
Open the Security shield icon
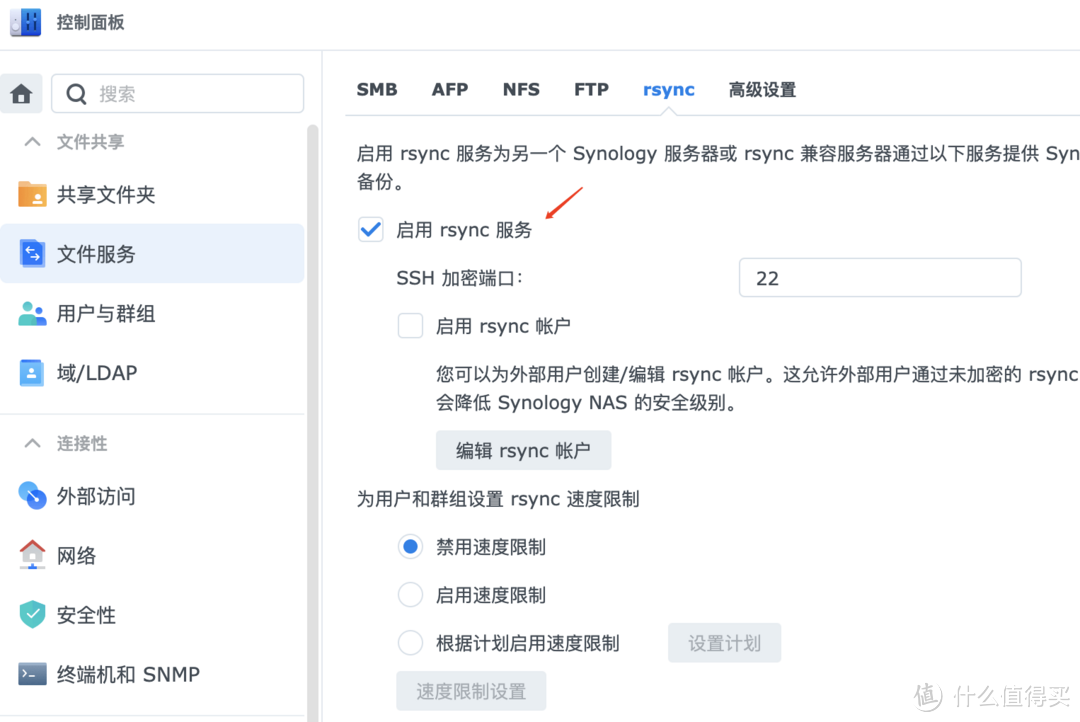point(32,614)
